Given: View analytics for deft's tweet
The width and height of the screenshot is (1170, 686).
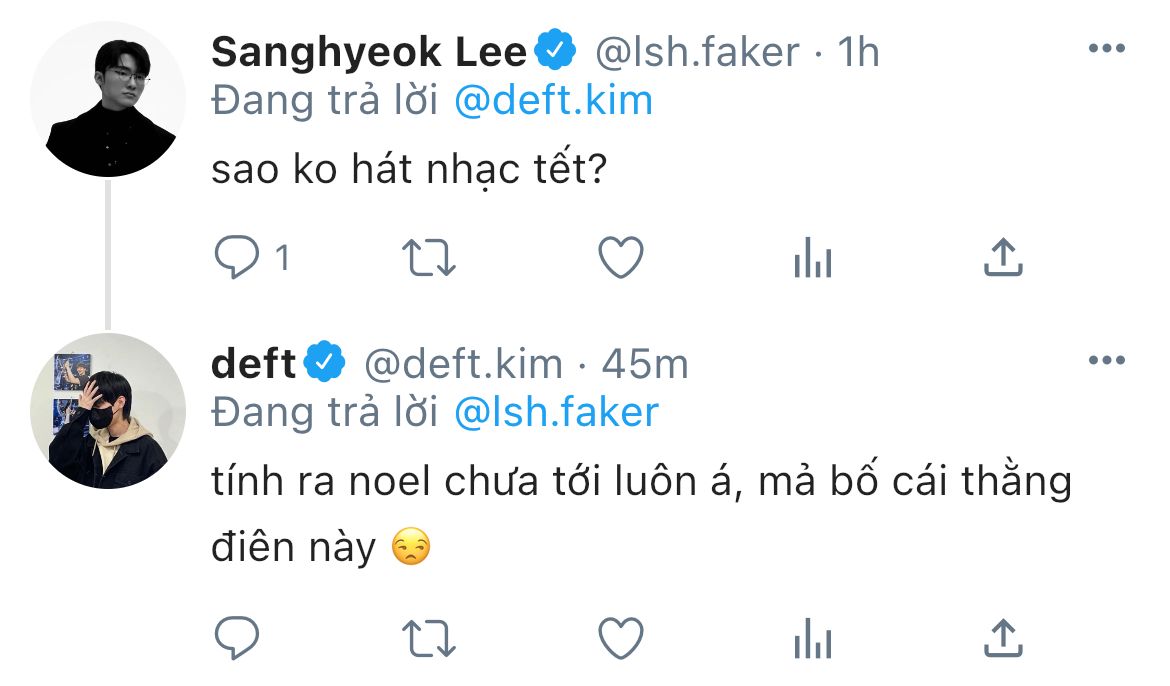Looking at the screenshot, I should [812, 638].
